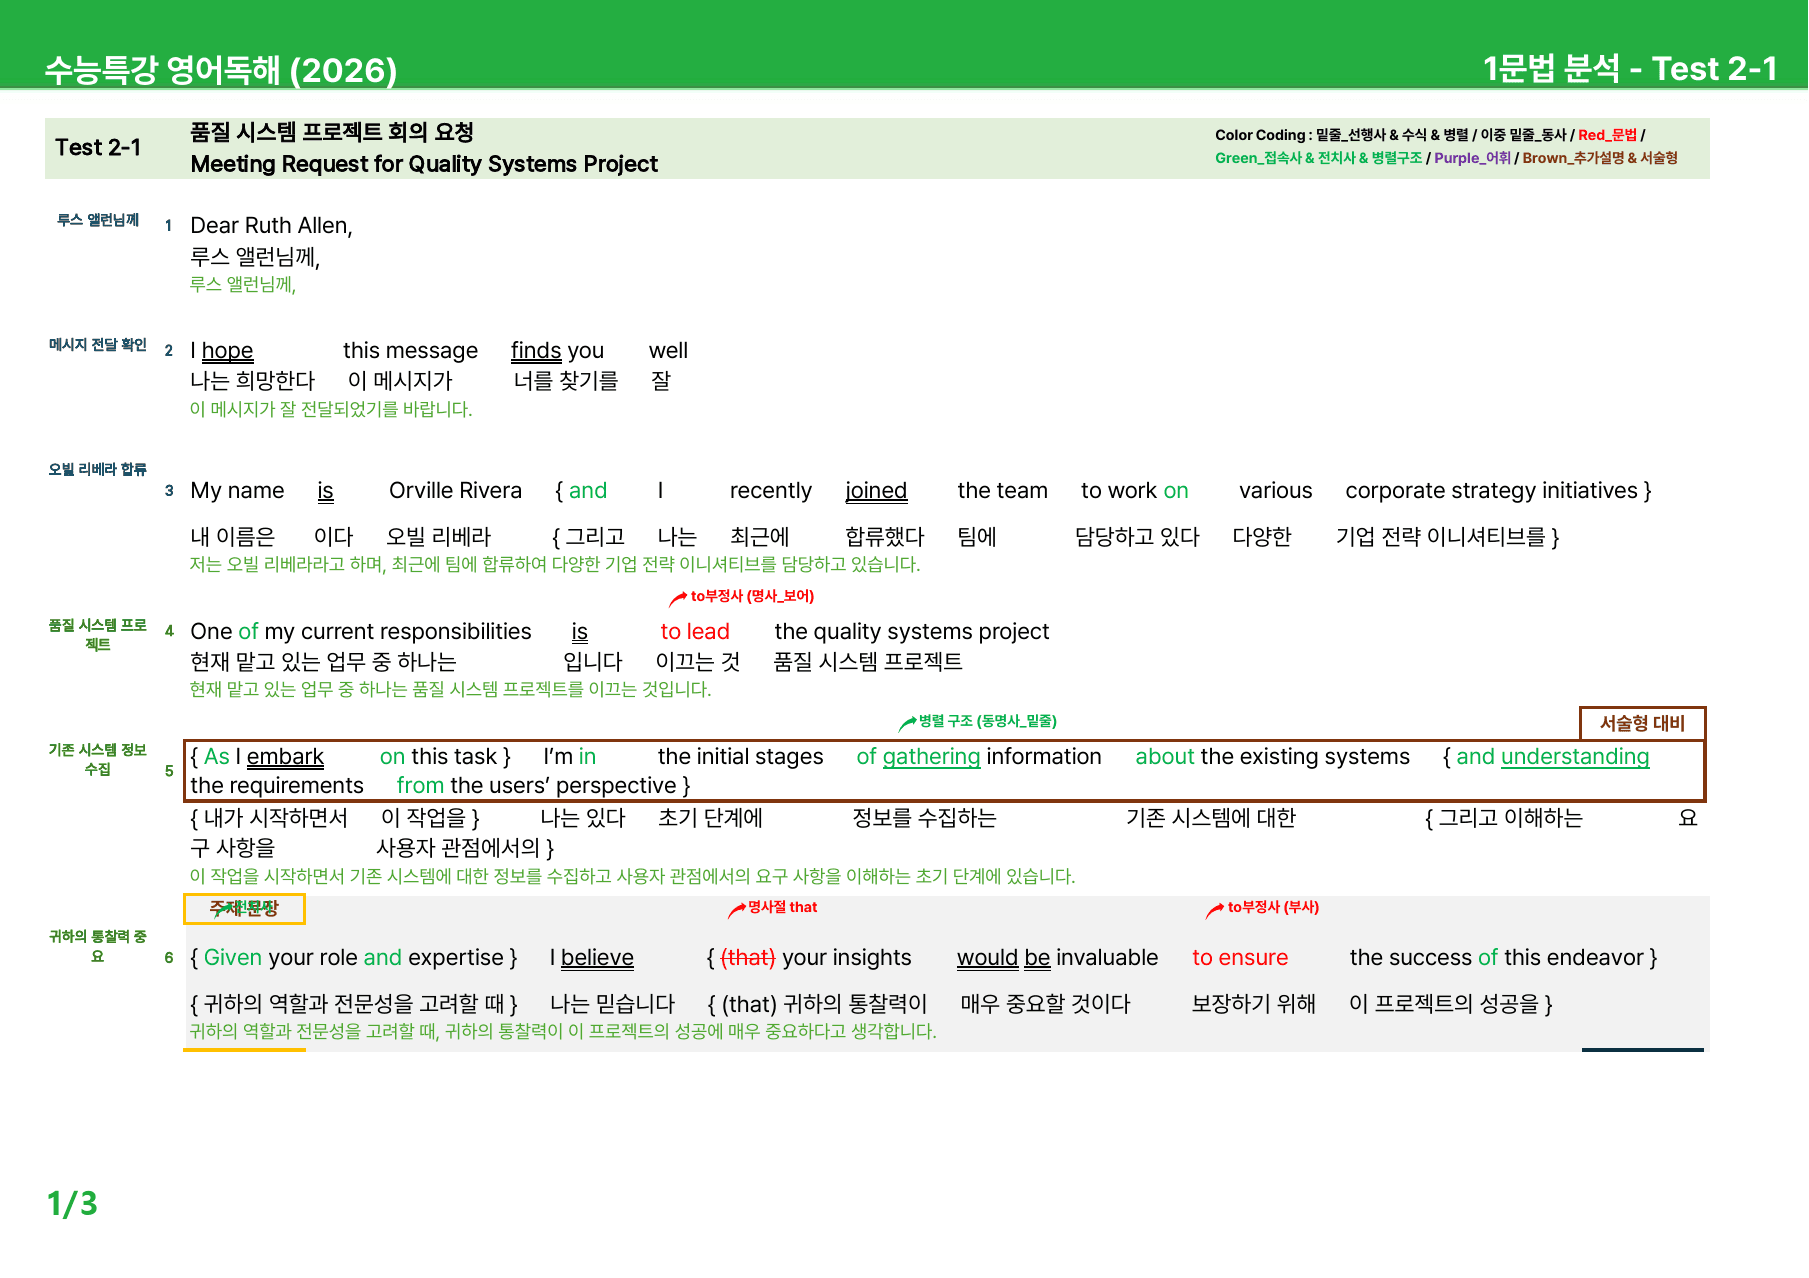Screen dimensions: 1809x1278
Task: Click the 오빌 리베라 합류 side label
Action: point(98,469)
